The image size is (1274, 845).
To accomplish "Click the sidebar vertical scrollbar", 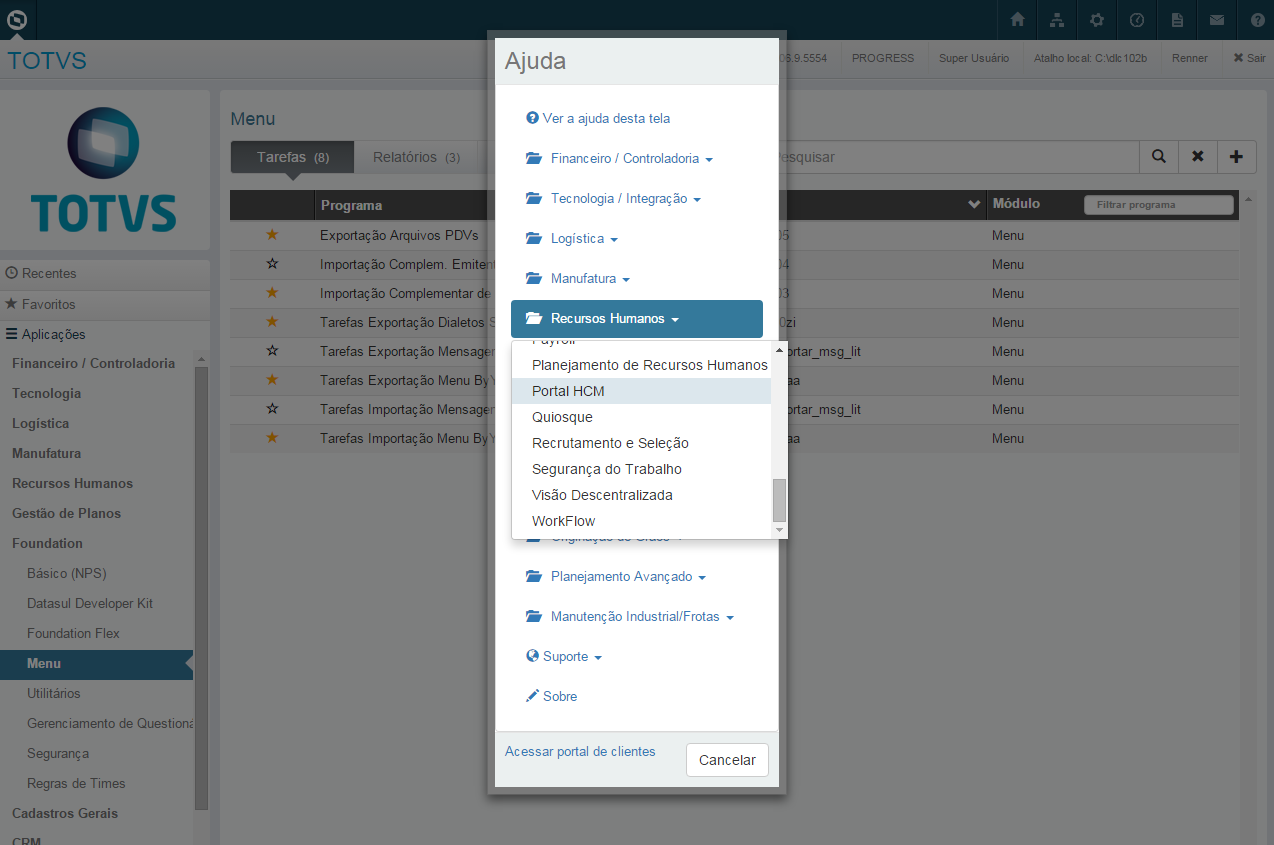I will pyautogui.click(x=201, y=588).
